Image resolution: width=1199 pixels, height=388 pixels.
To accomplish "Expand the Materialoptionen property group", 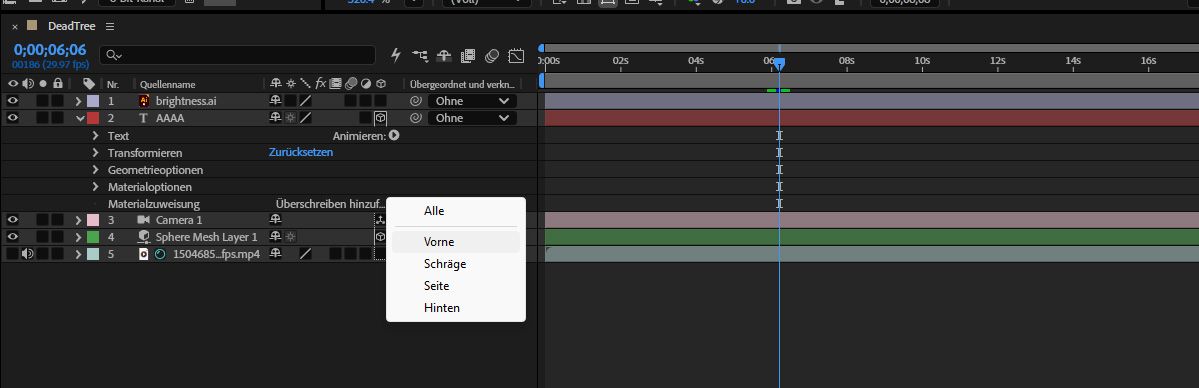I will pos(96,187).
